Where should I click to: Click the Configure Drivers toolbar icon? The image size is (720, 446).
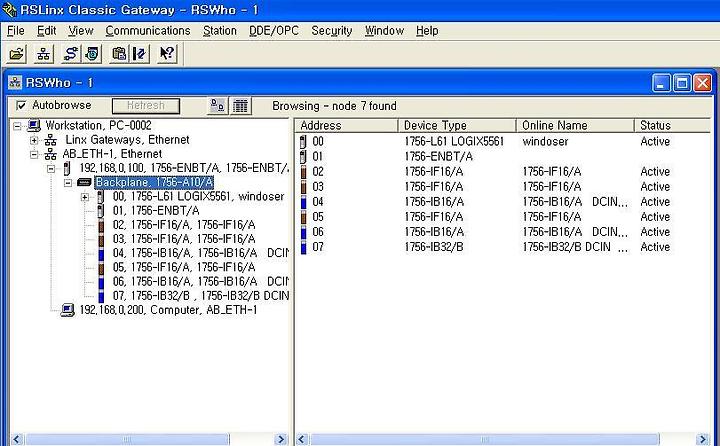tap(71, 54)
